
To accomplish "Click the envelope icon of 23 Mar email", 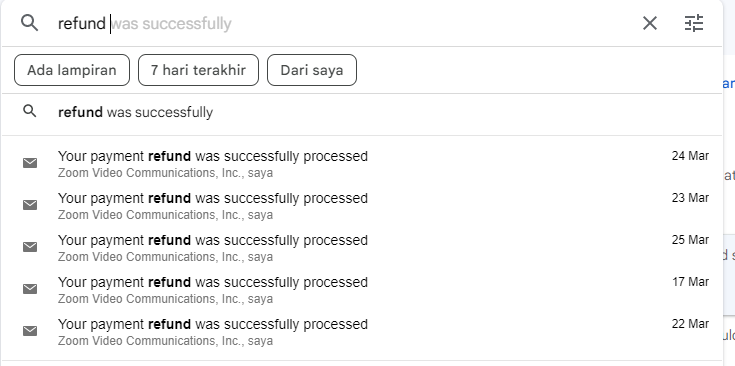I will point(30,205).
